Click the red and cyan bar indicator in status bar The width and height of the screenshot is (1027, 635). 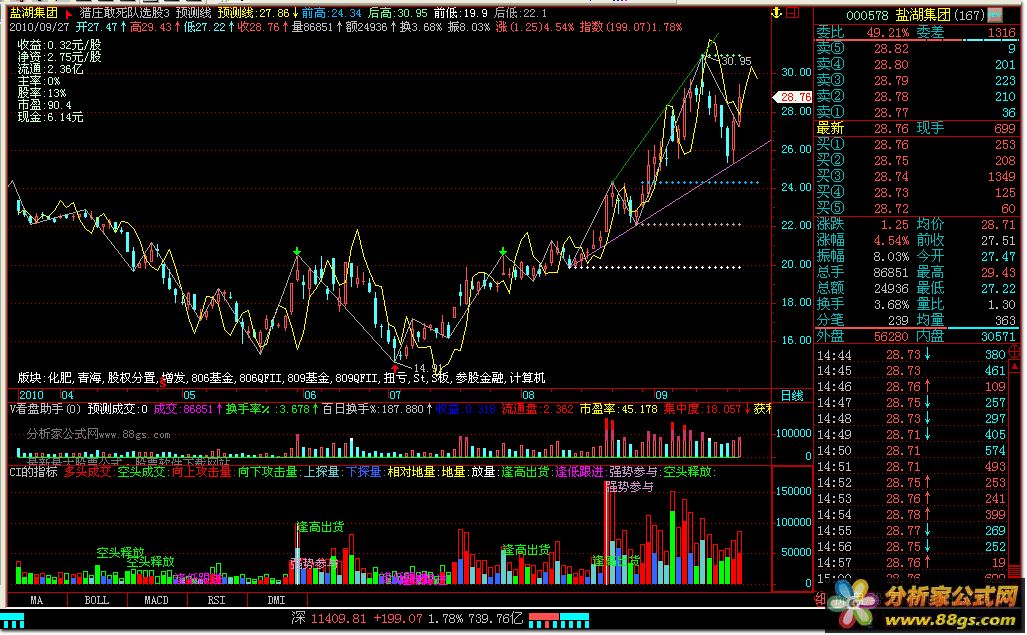tap(559, 620)
